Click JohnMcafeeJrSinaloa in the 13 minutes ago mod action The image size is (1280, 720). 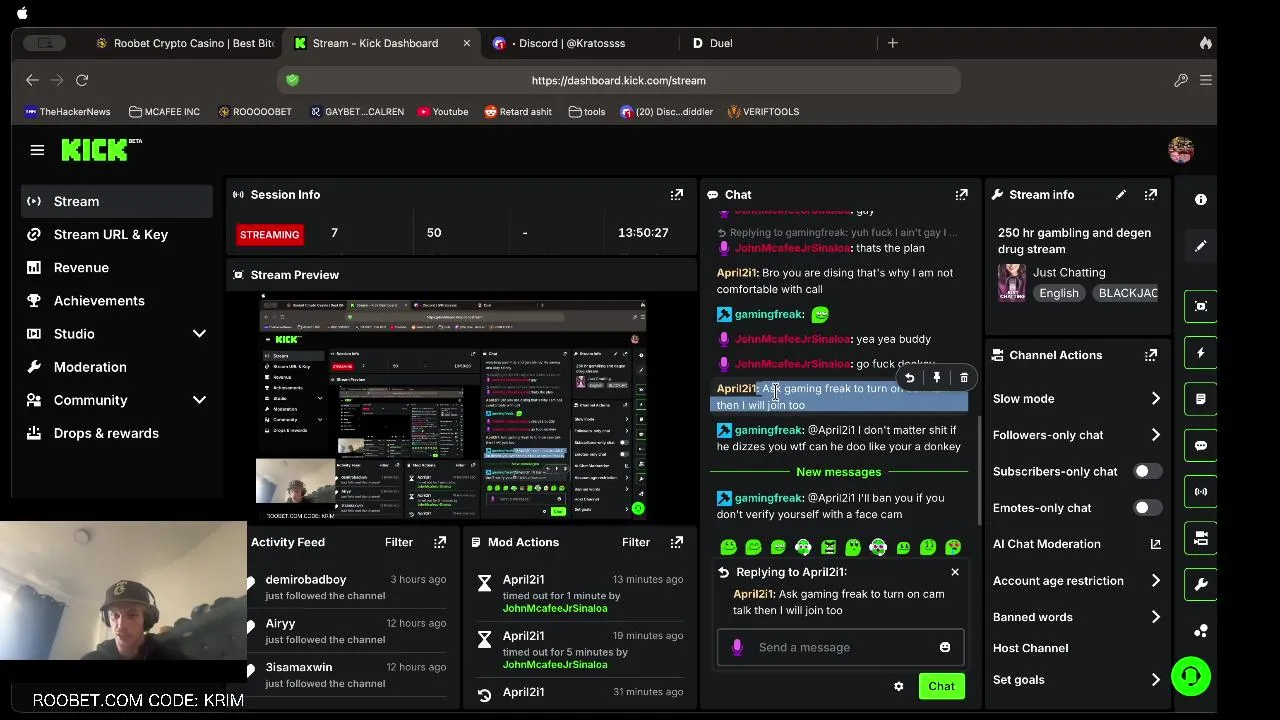[x=555, y=608]
